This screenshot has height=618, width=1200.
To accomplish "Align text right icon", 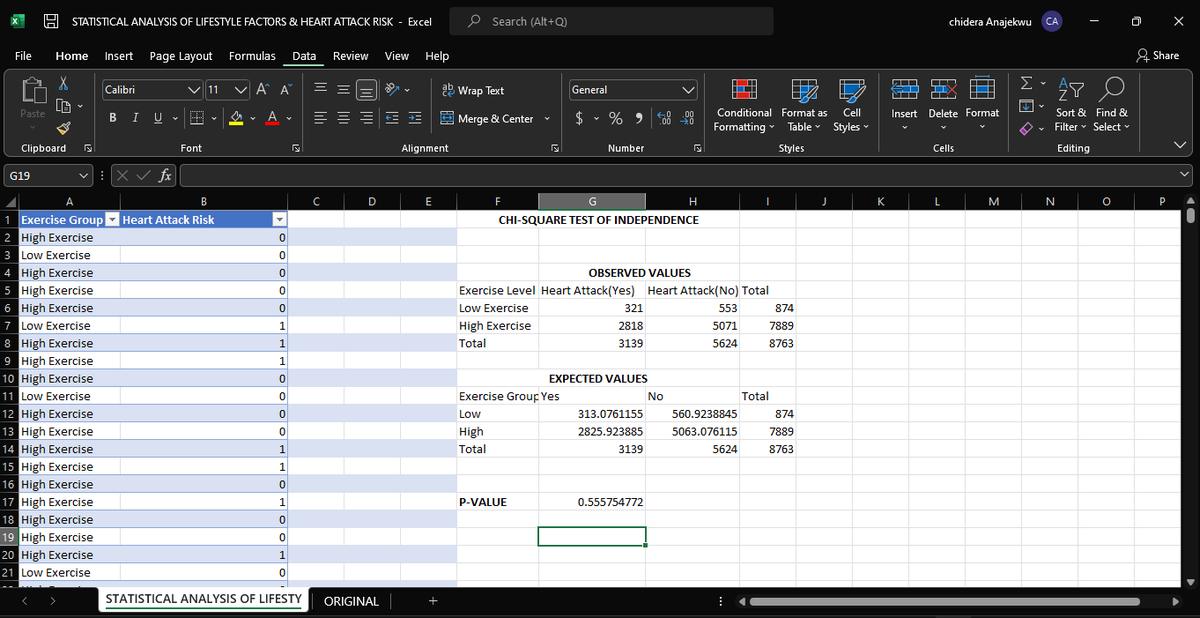I will click(x=368, y=119).
